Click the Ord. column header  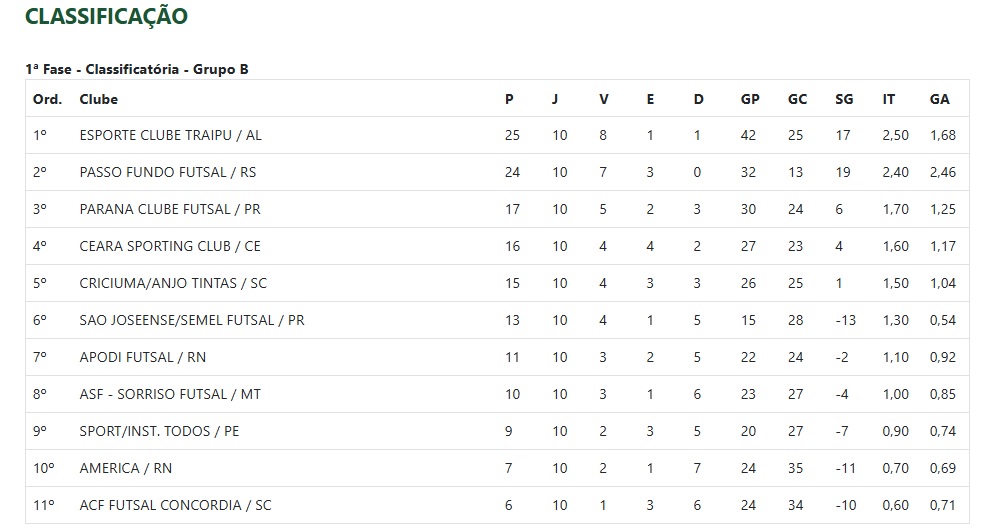click(x=48, y=99)
